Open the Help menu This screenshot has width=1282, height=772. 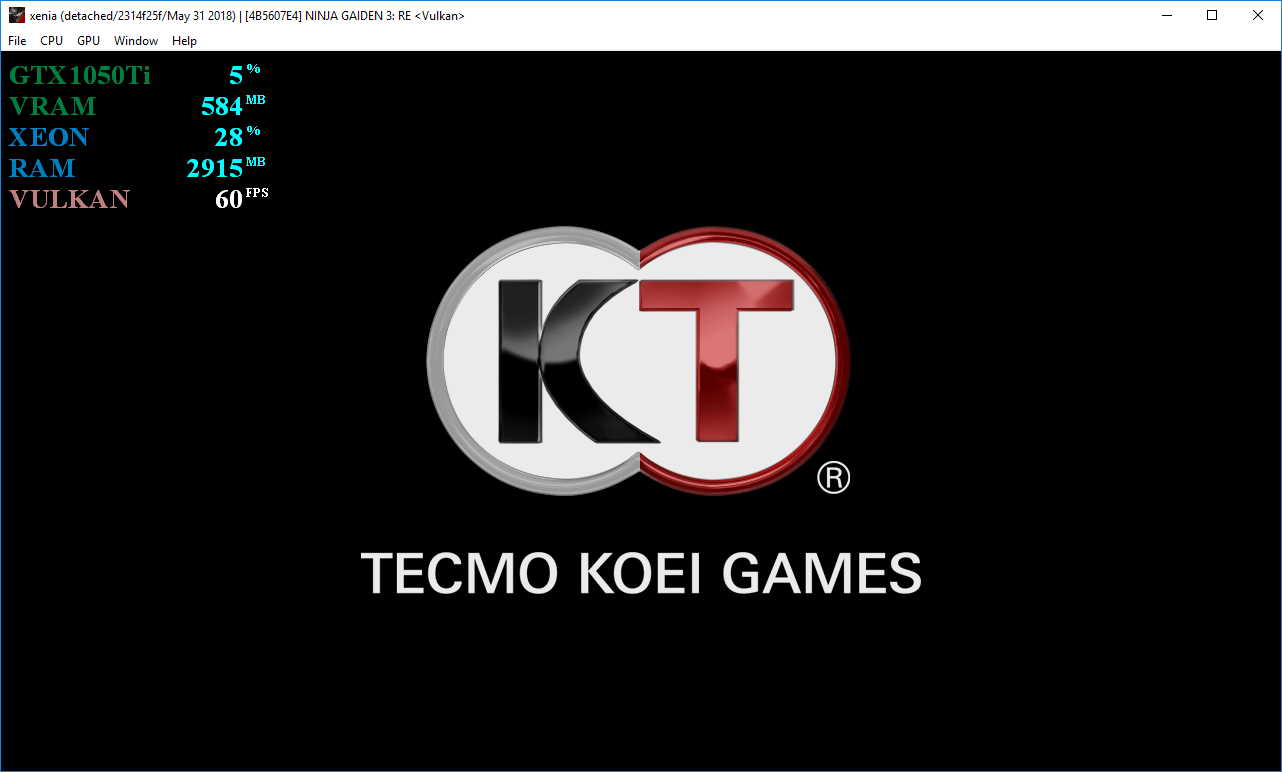tap(184, 41)
